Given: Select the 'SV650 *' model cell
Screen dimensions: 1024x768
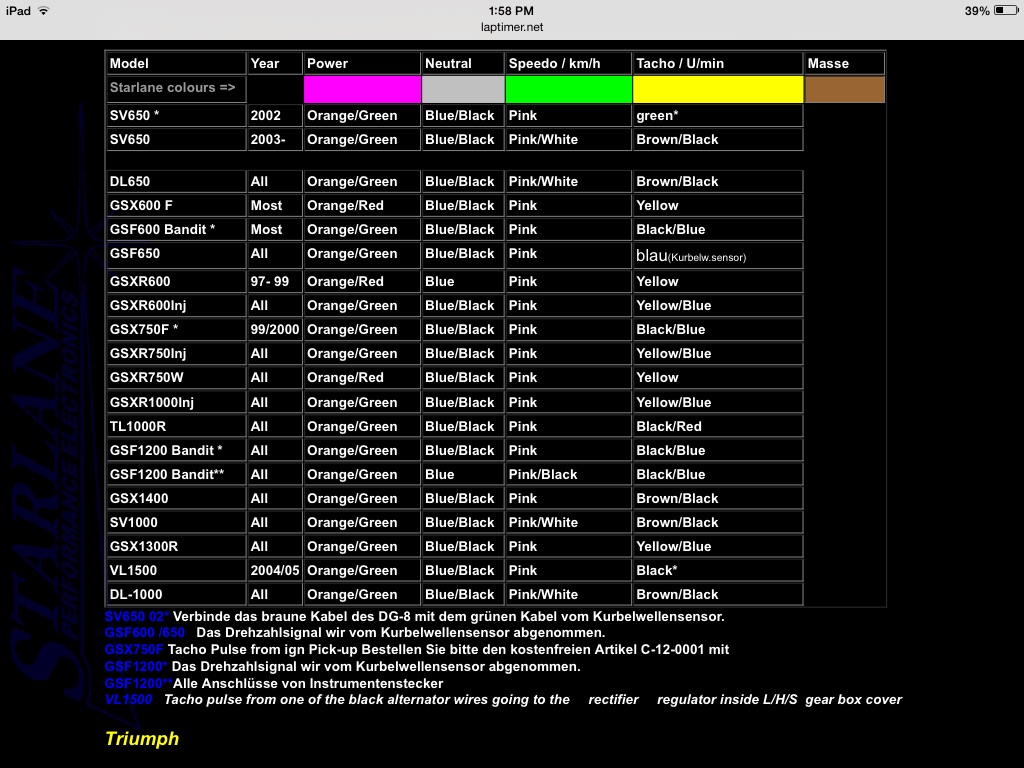Looking at the screenshot, I should pos(176,116).
